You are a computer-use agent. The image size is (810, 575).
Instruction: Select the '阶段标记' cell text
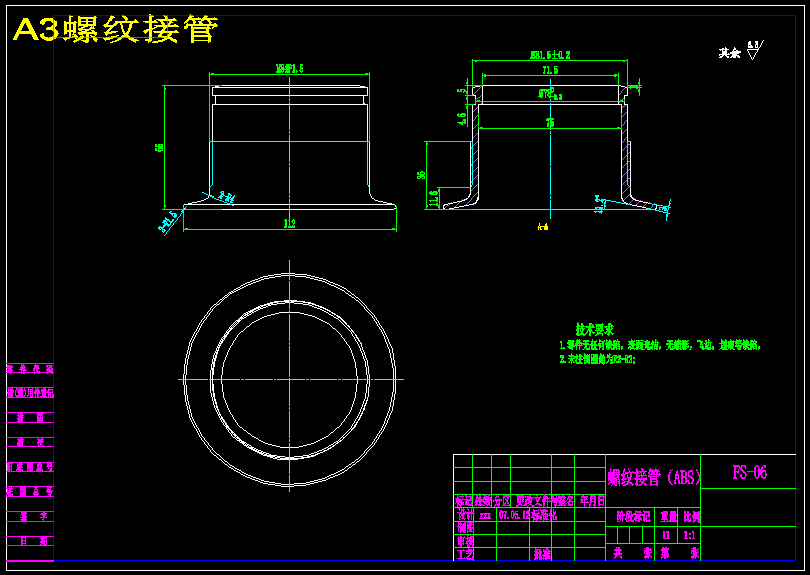[633, 517]
